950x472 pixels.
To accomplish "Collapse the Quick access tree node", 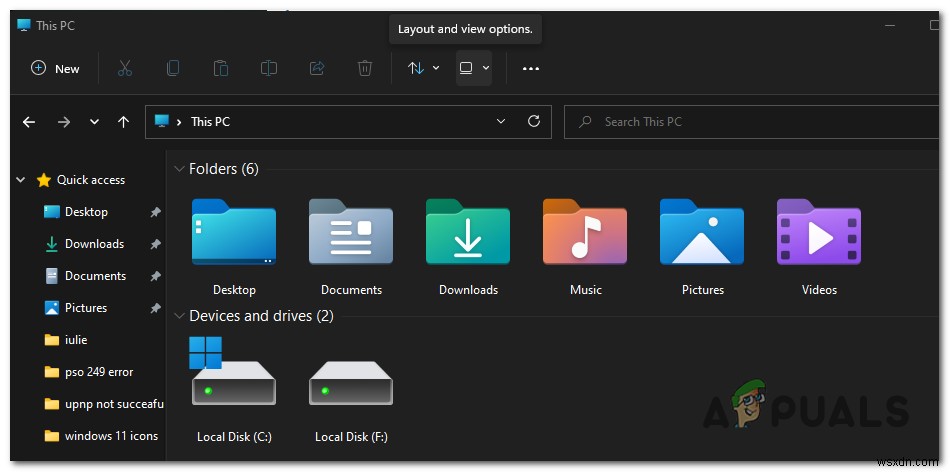I will click(x=21, y=180).
